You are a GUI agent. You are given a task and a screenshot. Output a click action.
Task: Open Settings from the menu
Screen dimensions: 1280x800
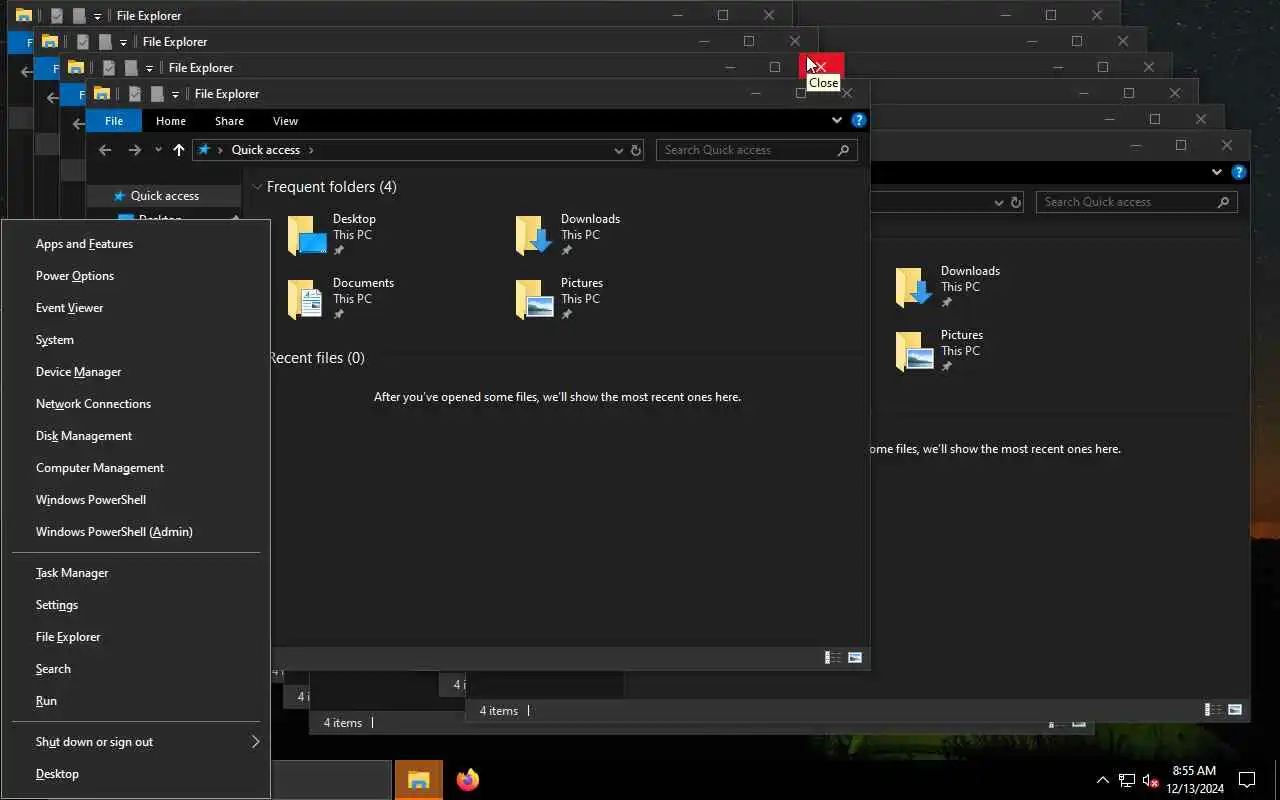[x=136, y=605]
